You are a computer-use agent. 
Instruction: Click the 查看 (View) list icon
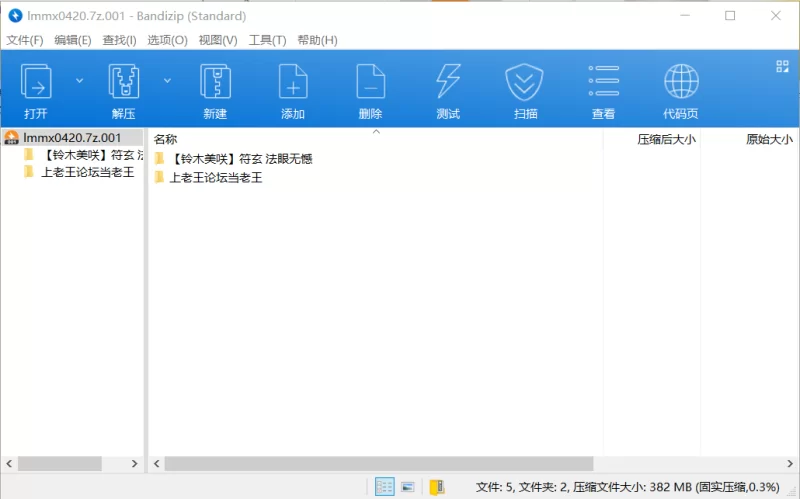point(604,81)
